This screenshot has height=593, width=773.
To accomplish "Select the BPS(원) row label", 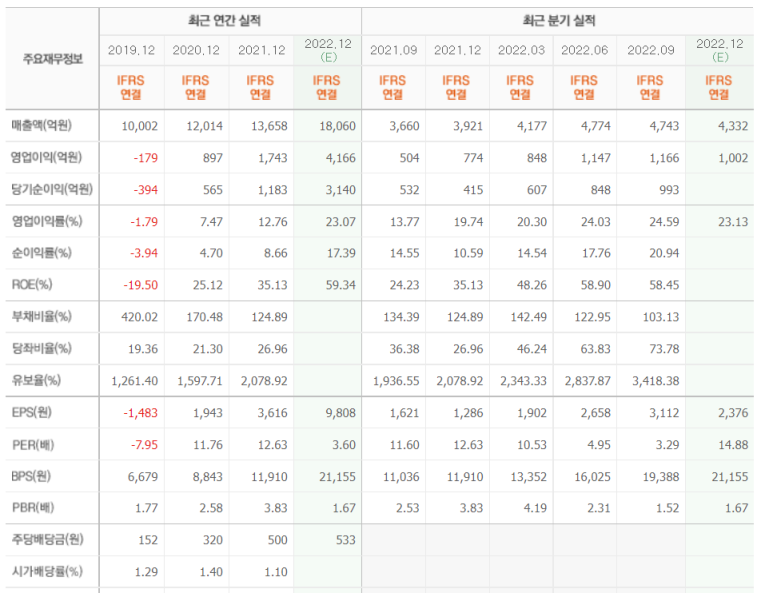I will tap(32, 477).
